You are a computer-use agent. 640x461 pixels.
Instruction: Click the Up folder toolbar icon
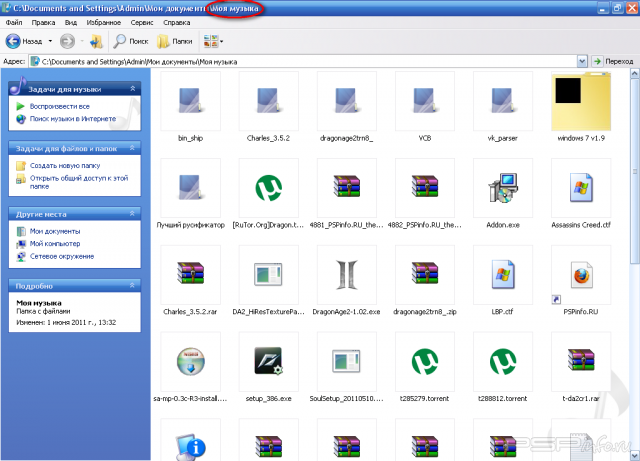[97, 42]
